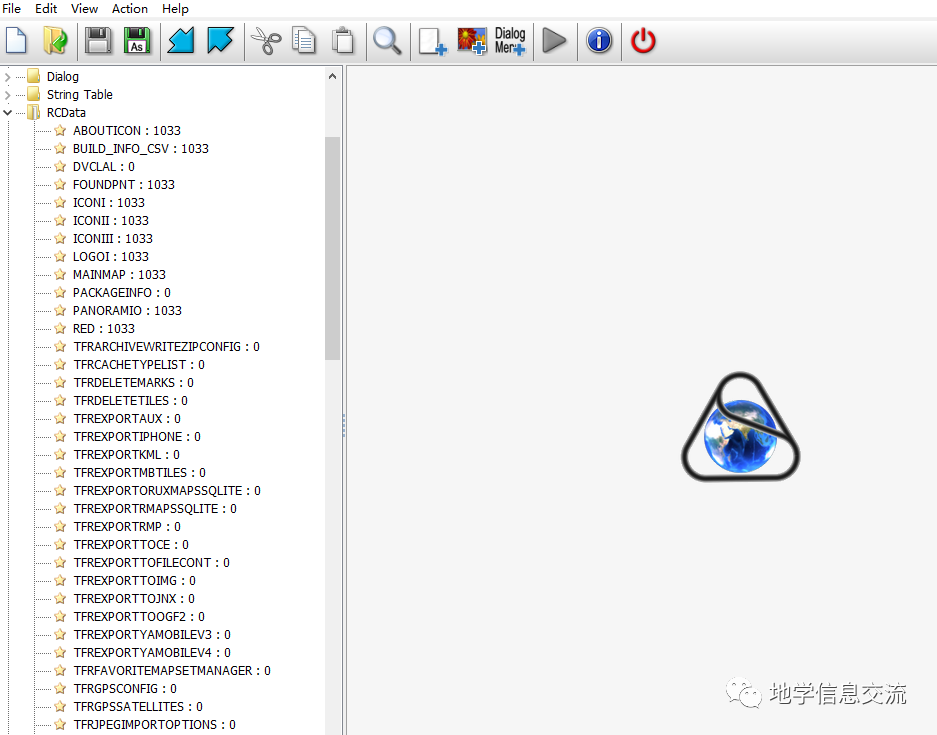Select TFREXPORTTOOGF2 : 0 entry
The height and width of the screenshot is (735, 937).
pyautogui.click(x=139, y=617)
